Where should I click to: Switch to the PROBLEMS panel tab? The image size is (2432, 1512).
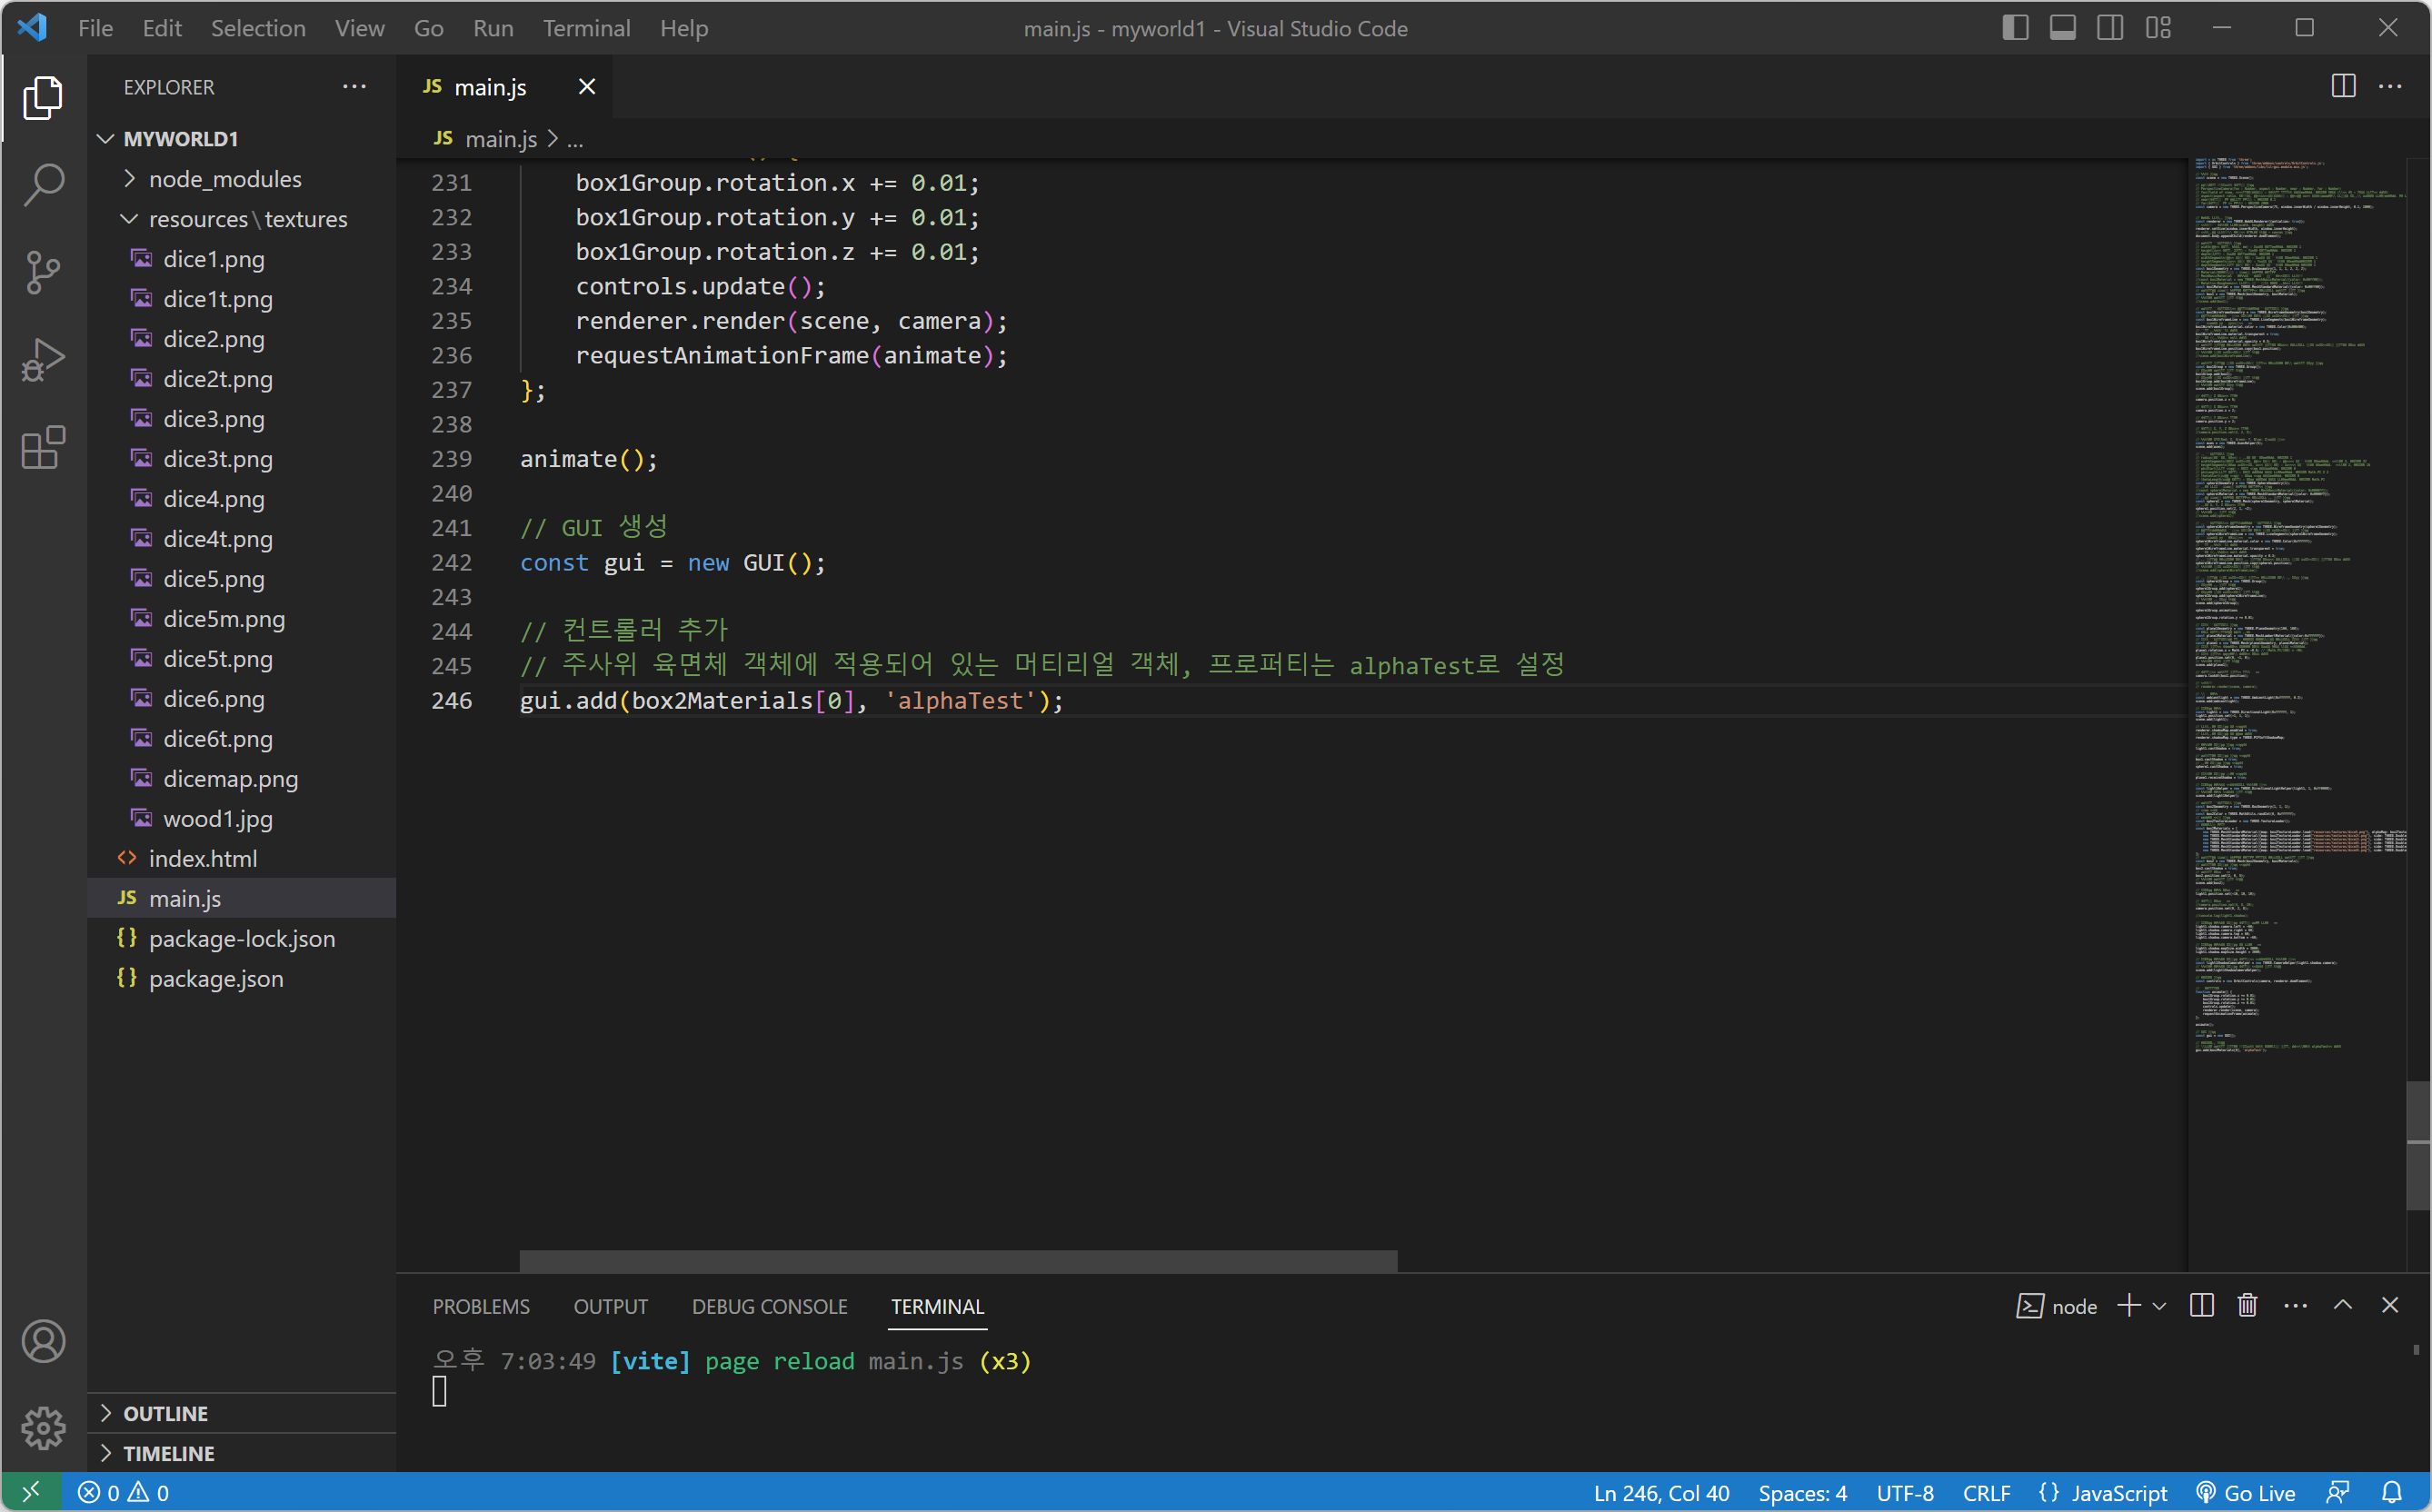point(481,1306)
